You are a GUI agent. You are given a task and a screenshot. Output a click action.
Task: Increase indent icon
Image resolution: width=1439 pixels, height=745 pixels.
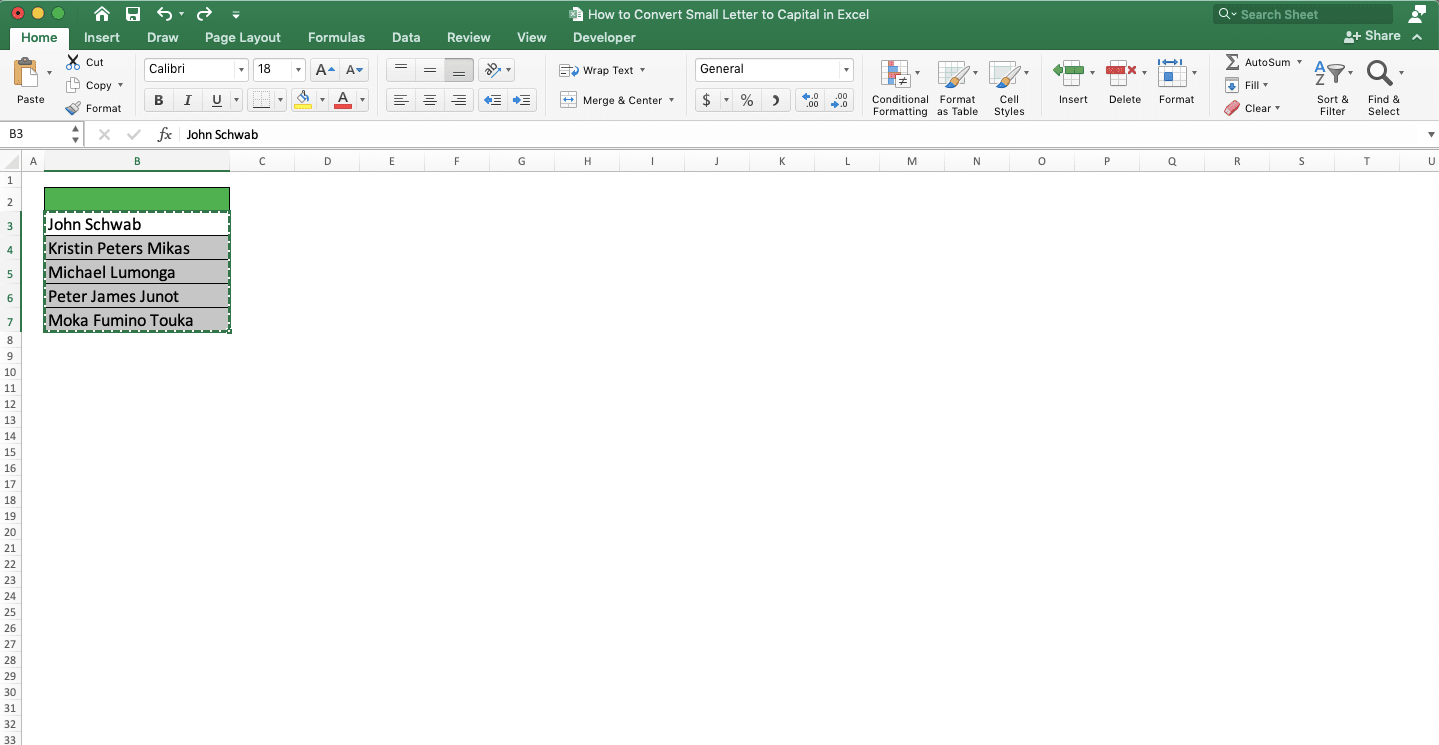click(522, 100)
